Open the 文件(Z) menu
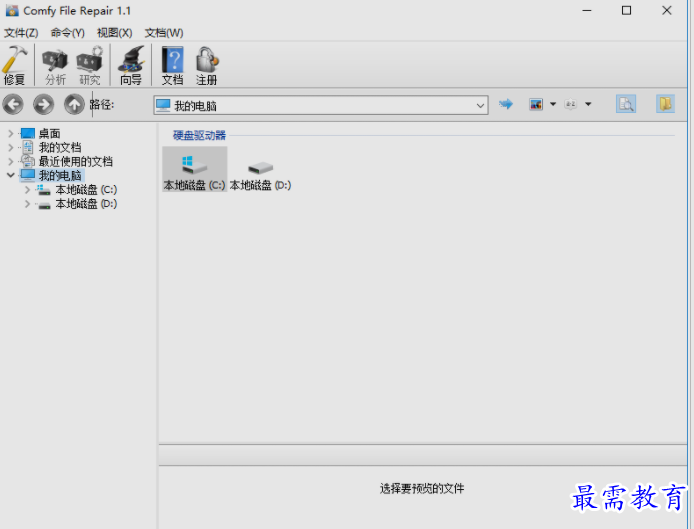The image size is (694, 529). [21, 33]
